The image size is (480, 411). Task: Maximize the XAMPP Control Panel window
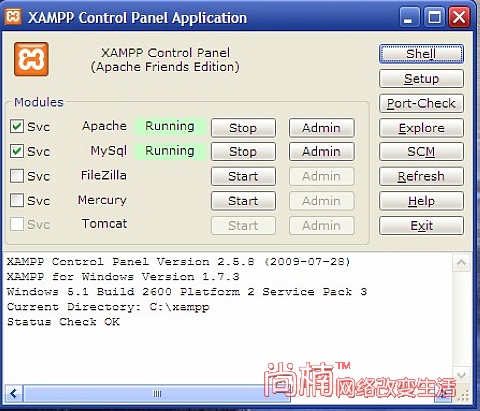(x=434, y=17)
